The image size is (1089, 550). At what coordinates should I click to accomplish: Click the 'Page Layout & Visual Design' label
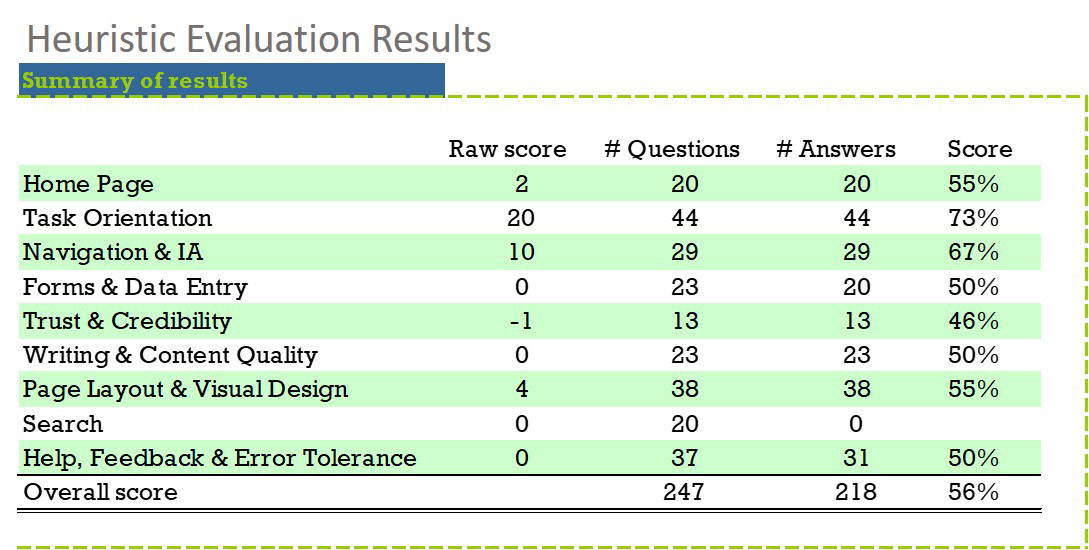pos(185,389)
